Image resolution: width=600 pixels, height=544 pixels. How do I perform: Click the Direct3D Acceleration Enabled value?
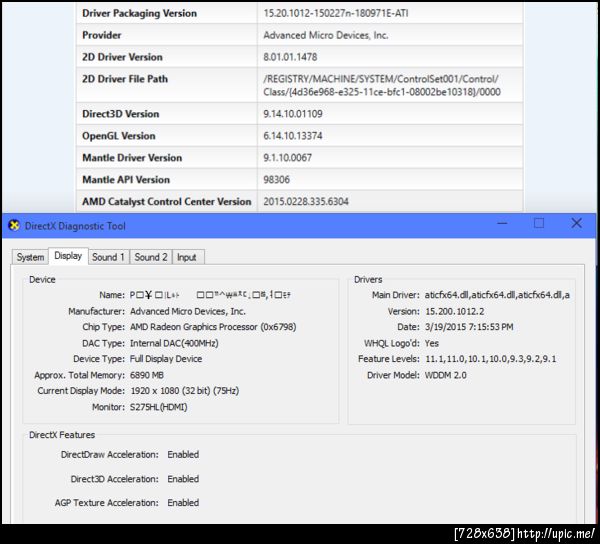pos(183,479)
